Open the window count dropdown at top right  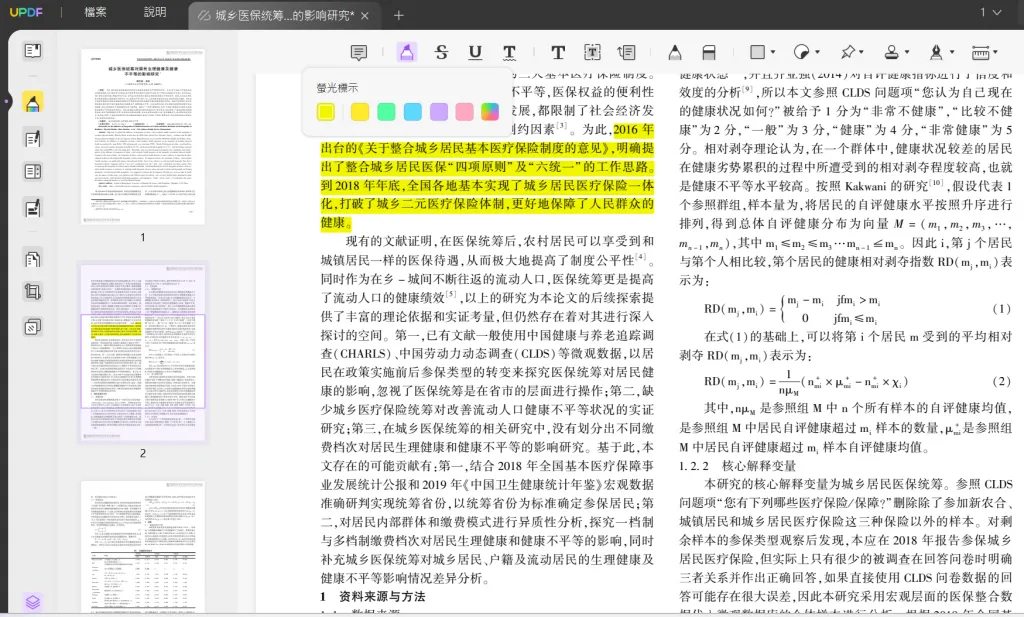coord(990,12)
